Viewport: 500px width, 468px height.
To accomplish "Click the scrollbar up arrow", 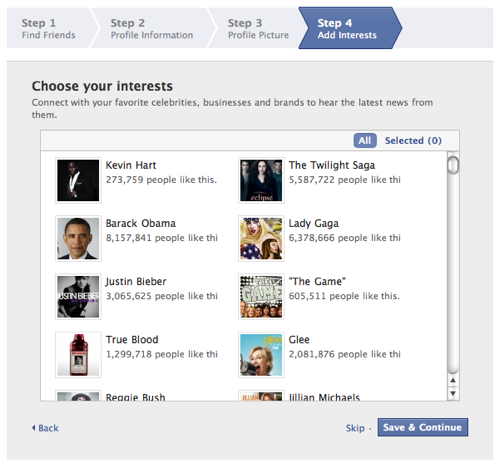I will [453, 380].
